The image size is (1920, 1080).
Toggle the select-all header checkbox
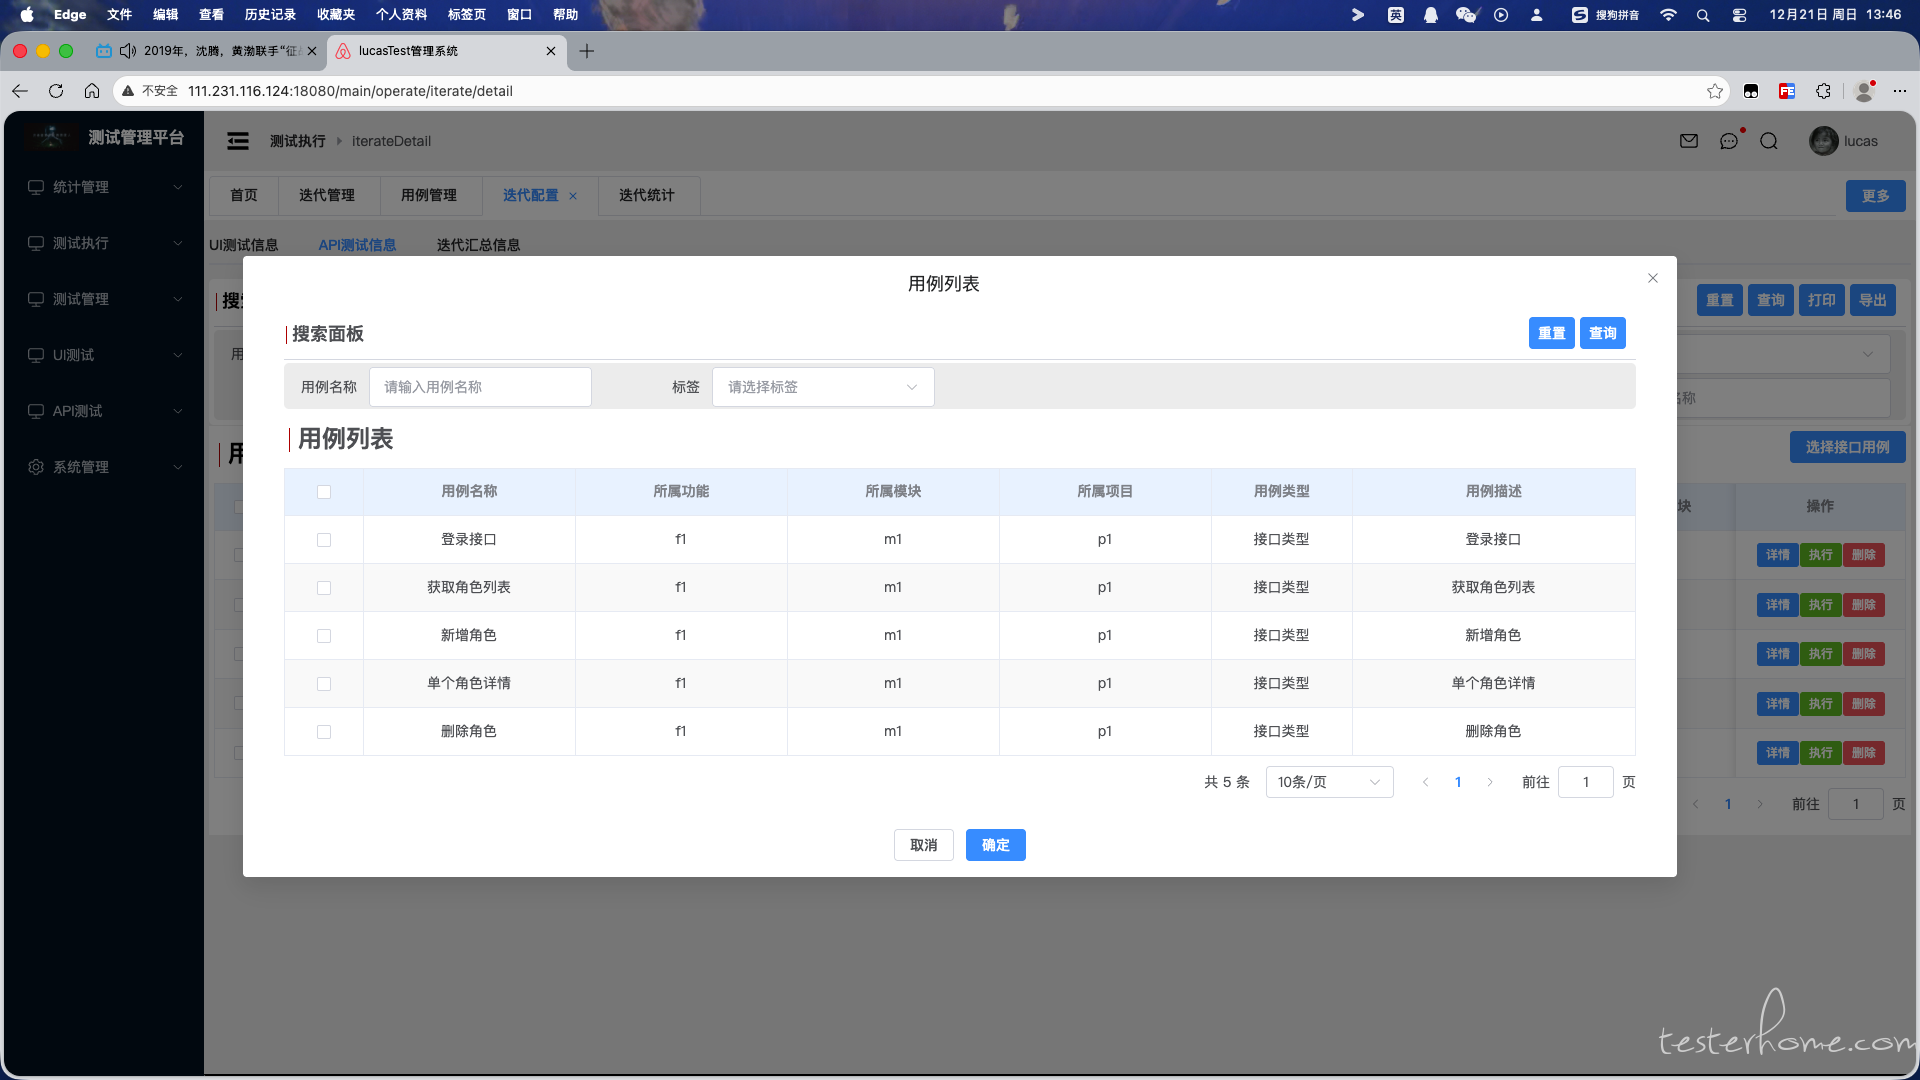click(324, 492)
